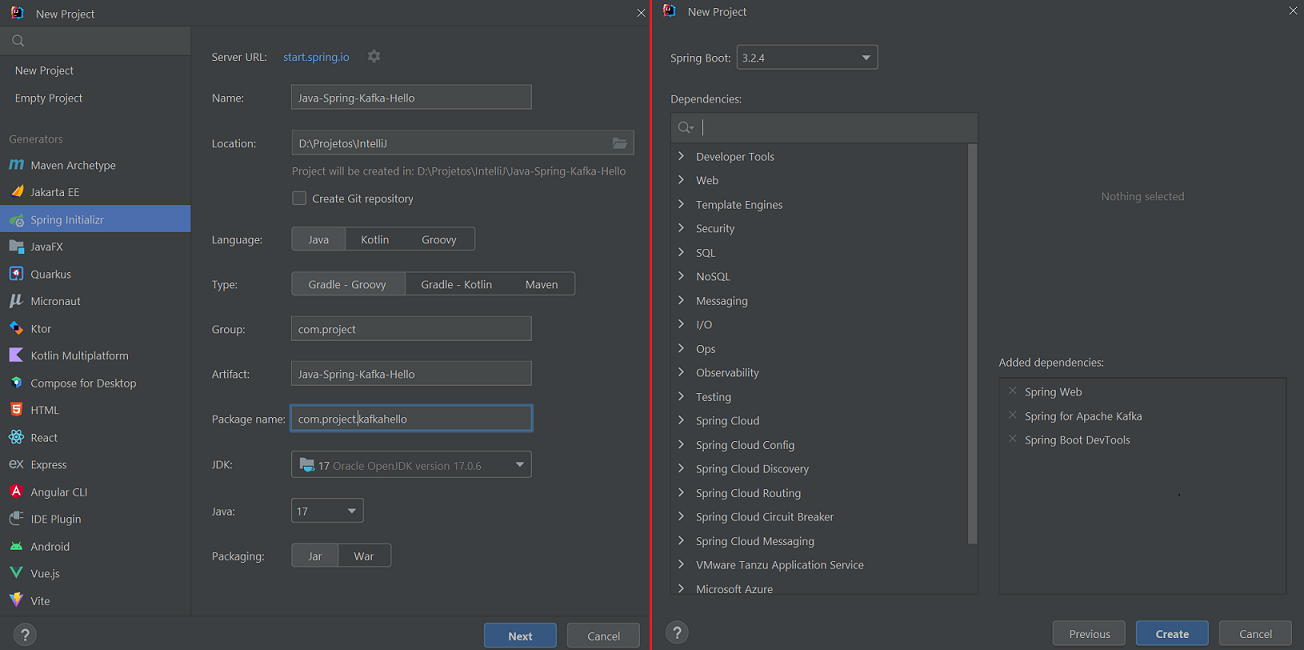Viewport: 1304px width, 650px height.
Task: Expand Developer Tools dependencies
Action: coord(681,156)
